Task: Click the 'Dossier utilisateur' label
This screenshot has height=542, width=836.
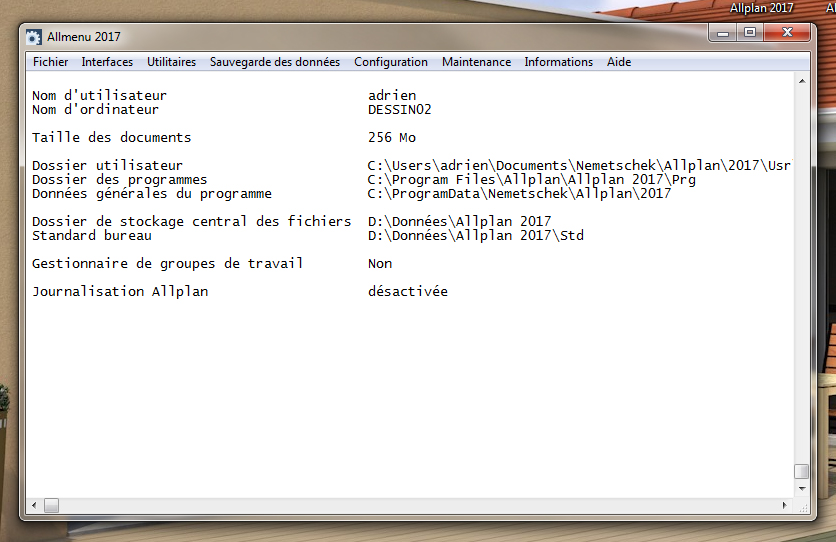Action: 107,165
